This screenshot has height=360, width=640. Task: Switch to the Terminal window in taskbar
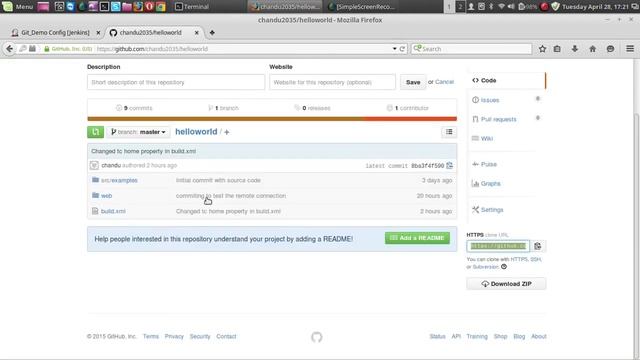(192, 7)
